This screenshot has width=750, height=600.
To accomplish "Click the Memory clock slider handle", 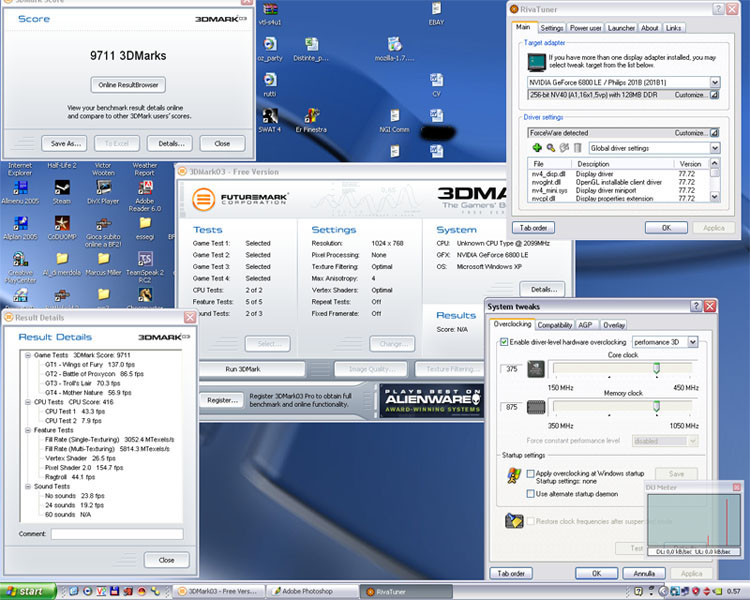I will click(657, 406).
